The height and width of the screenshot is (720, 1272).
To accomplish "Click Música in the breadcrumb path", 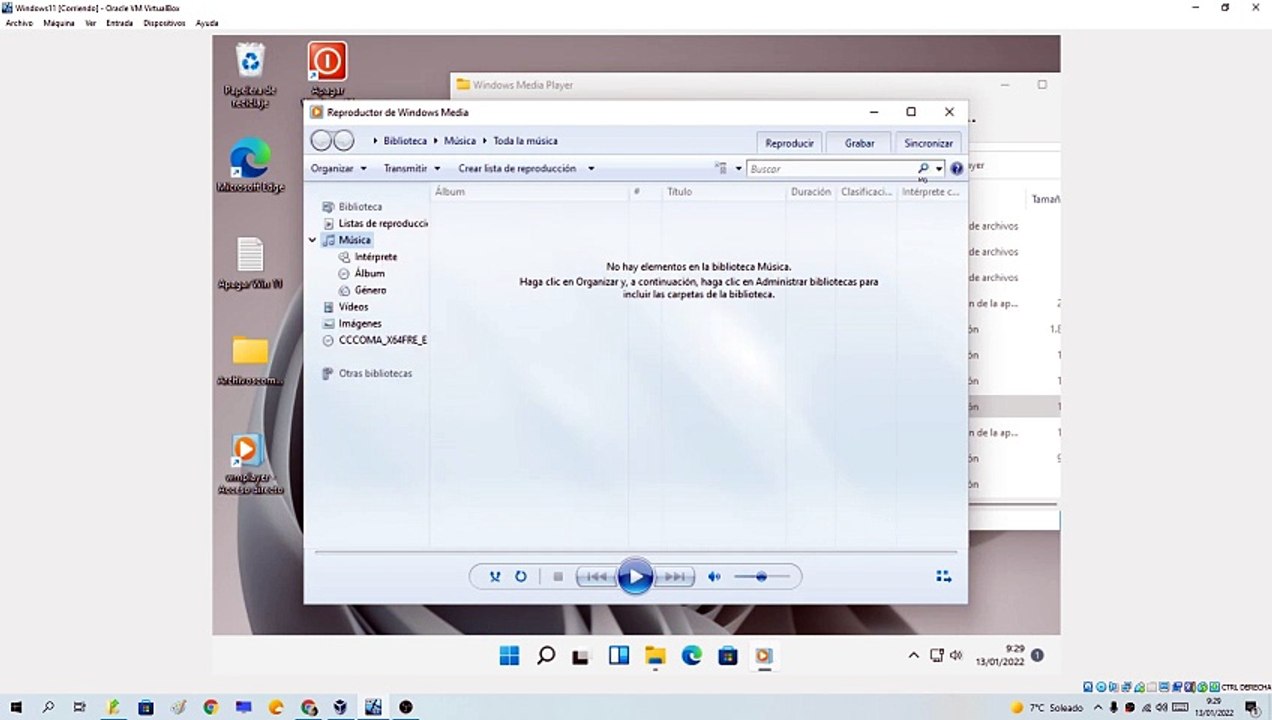I will point(460,141).
